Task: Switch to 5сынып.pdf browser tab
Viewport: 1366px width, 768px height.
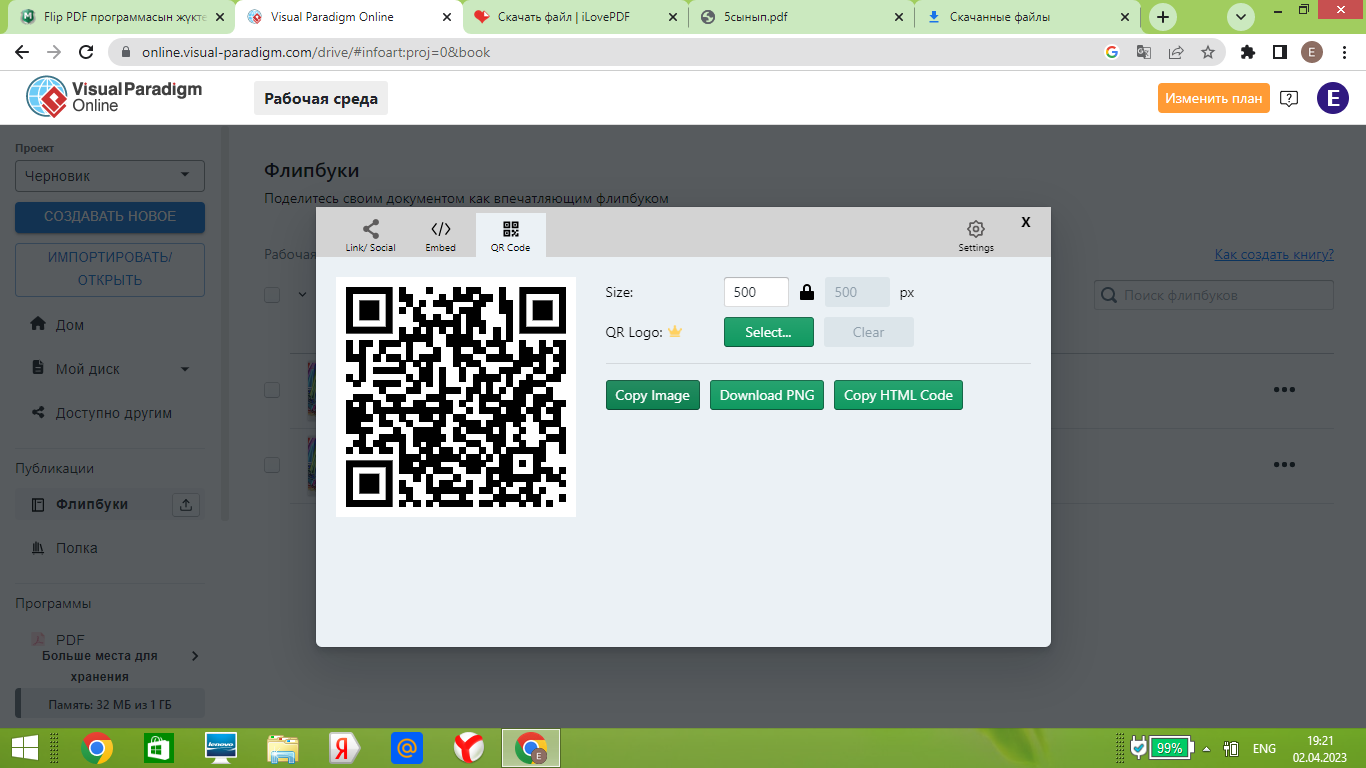Action: 802,17
